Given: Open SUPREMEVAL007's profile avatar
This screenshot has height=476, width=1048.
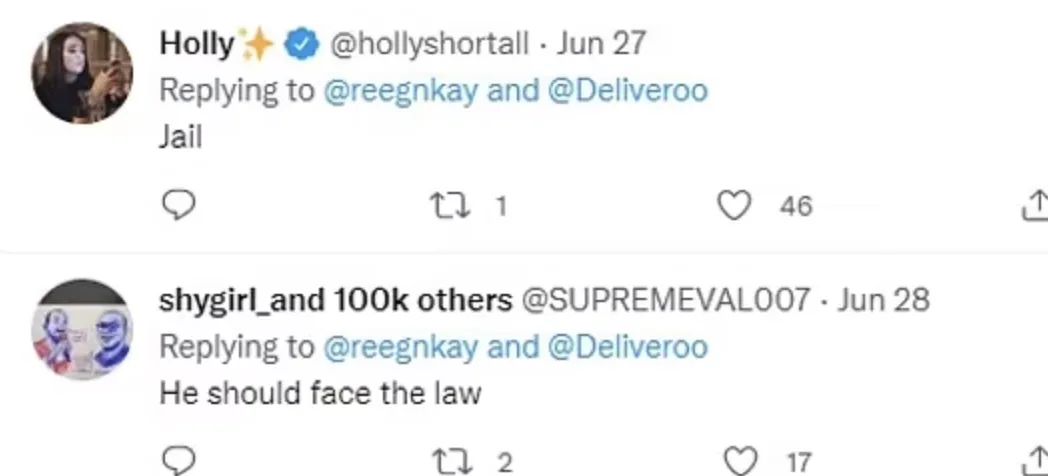Looking at the screenshot, I should [x=82, y=329].
